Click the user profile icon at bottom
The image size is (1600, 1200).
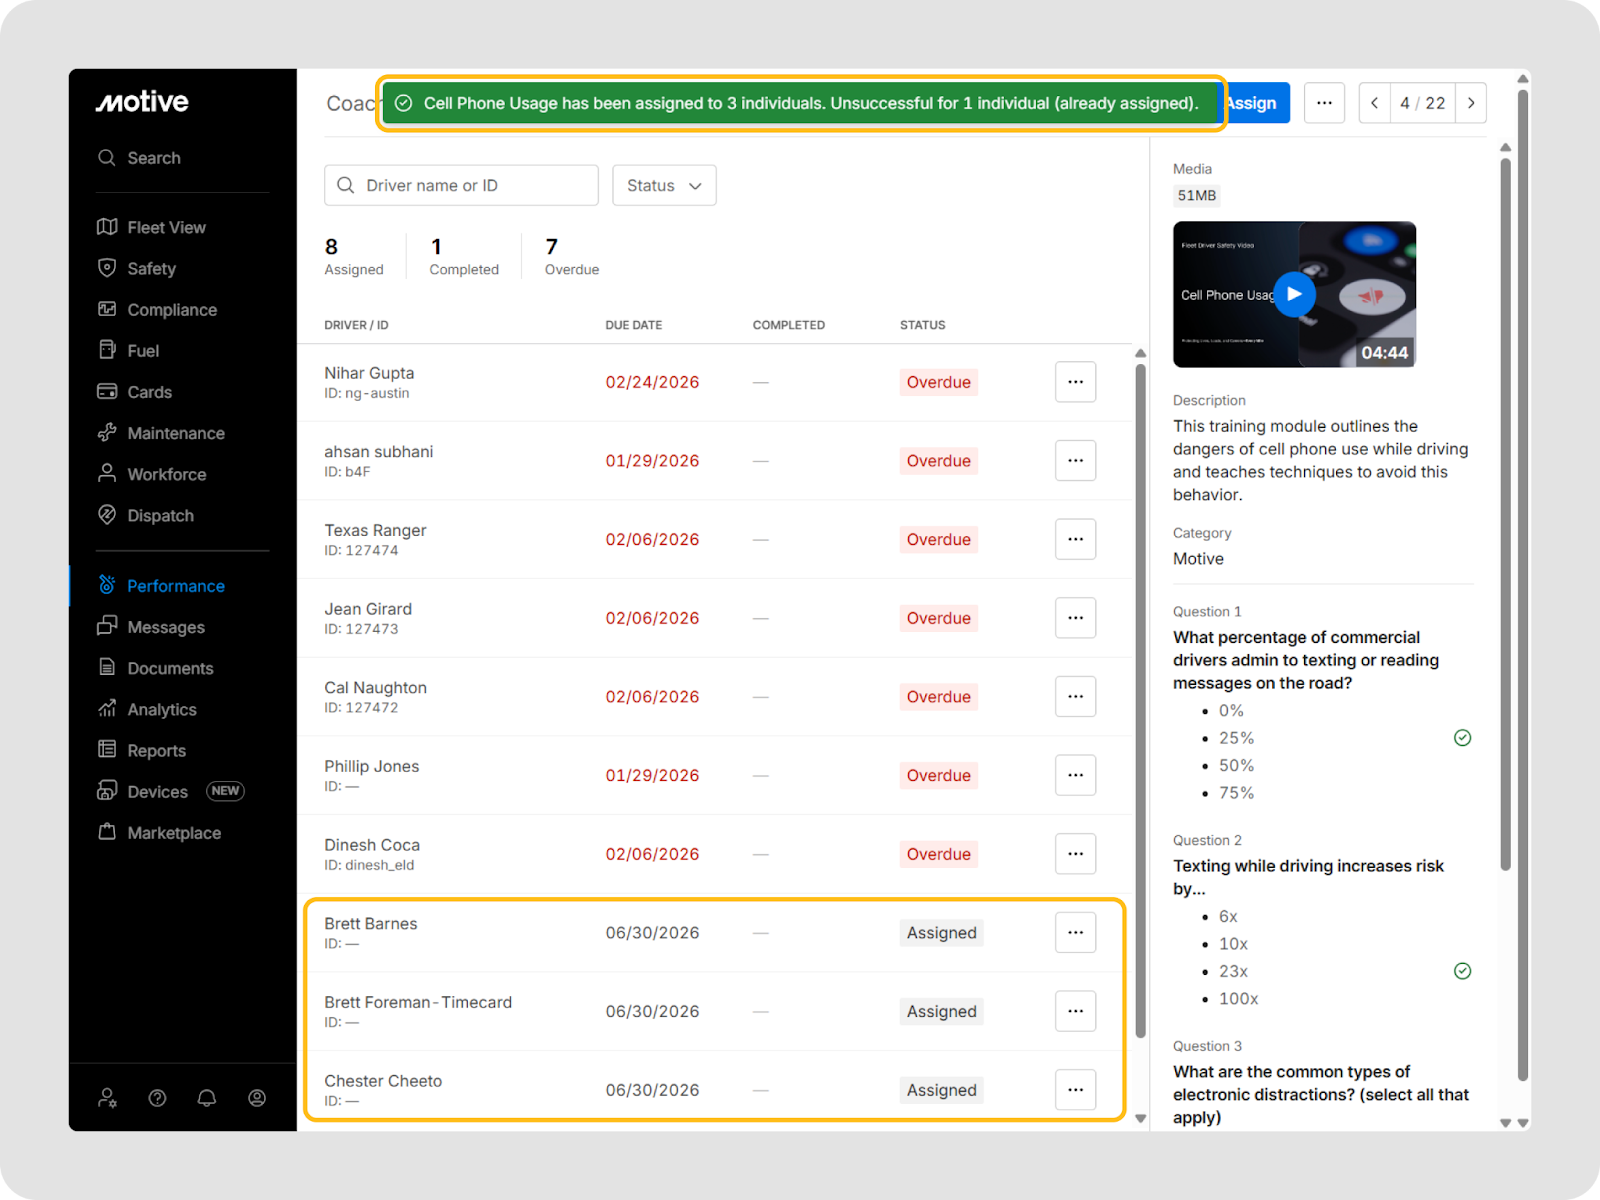pyautogui.click(x=257, y=1098)
